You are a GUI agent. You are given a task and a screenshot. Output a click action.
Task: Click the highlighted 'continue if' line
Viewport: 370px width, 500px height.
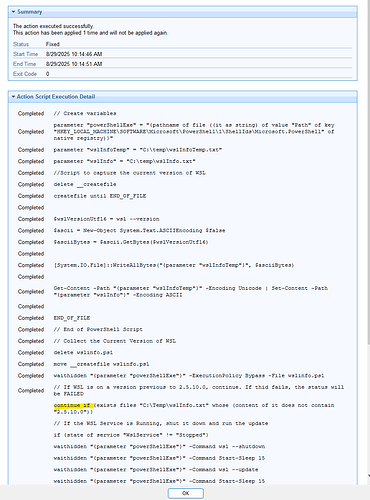194,408
